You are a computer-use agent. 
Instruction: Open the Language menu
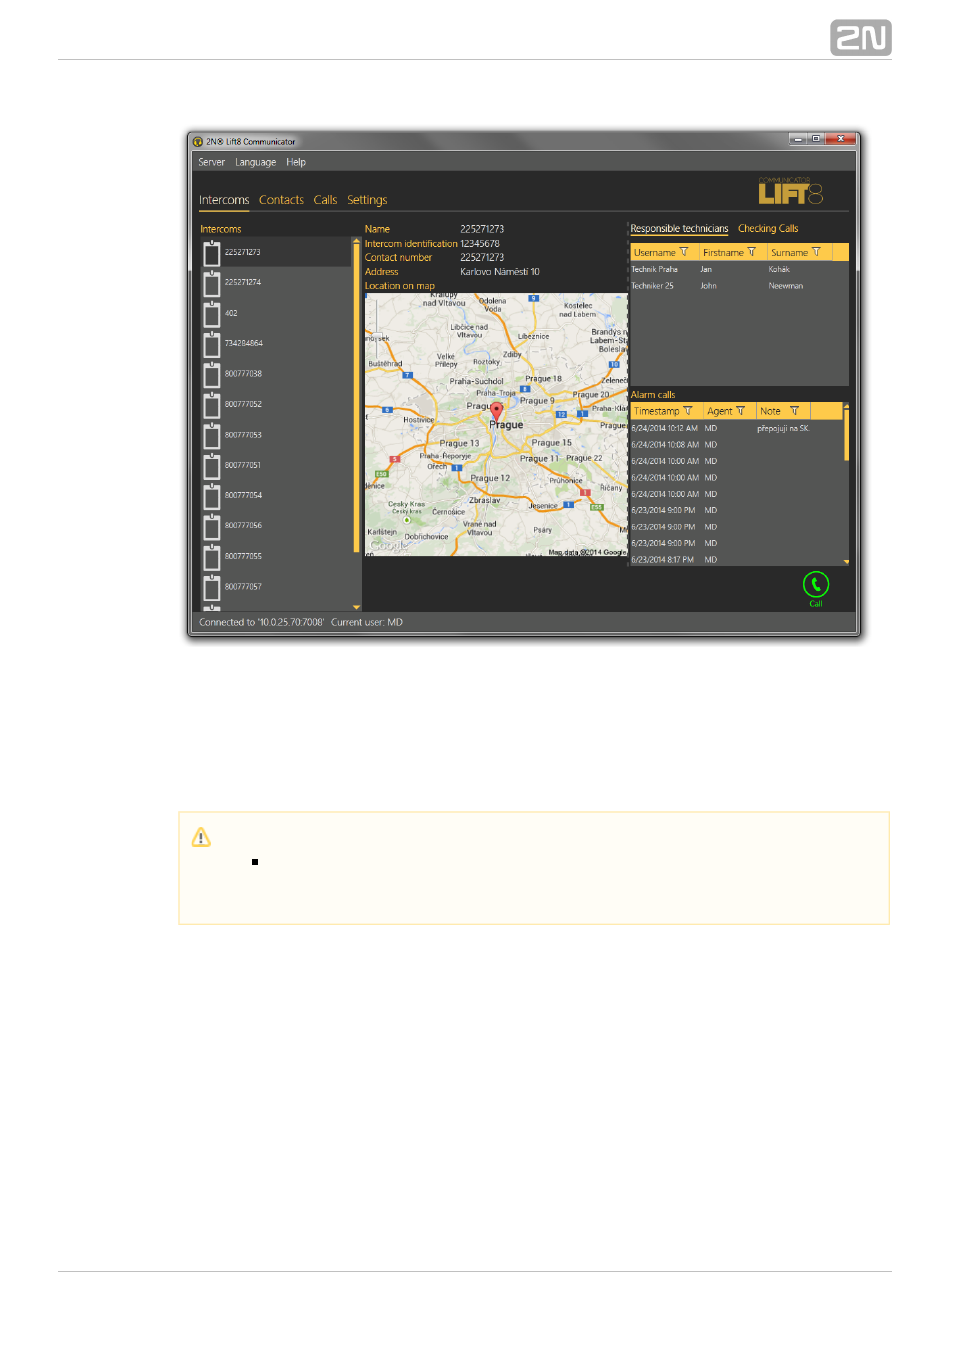(255, 162)
